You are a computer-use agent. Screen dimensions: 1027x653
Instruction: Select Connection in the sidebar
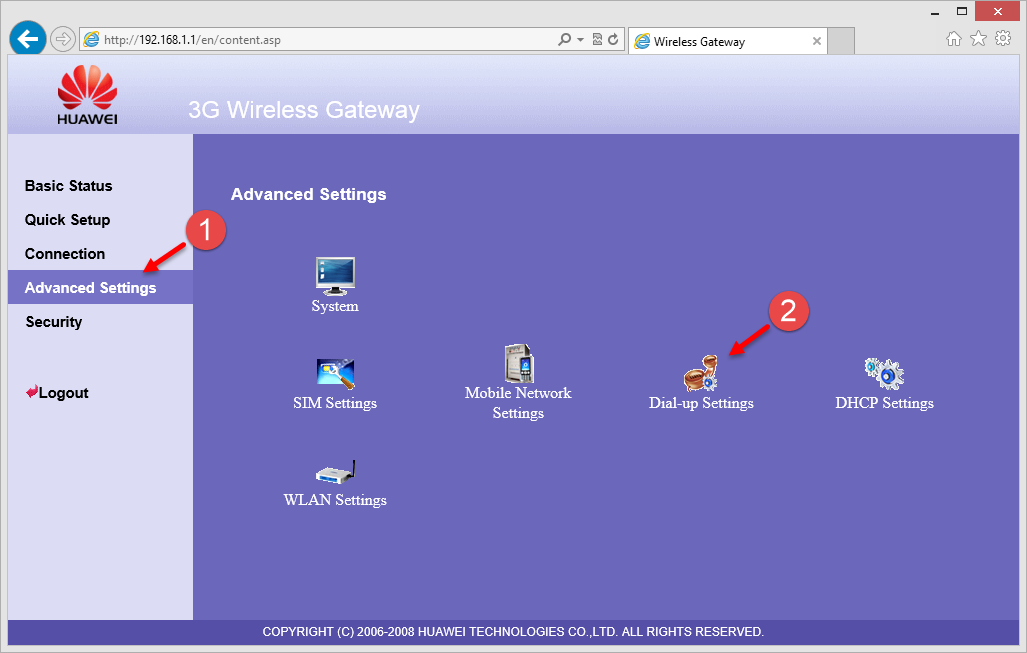(x=65, y=254)
